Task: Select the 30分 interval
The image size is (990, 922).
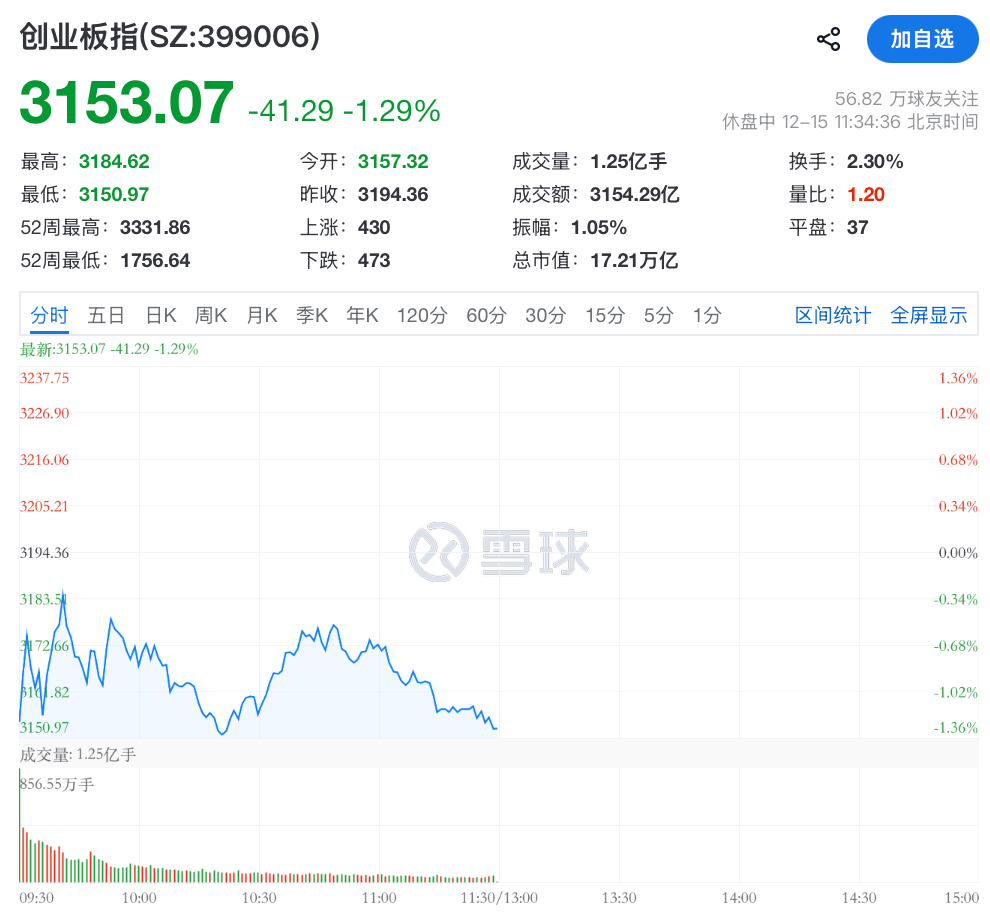Action: click(545, 315)
